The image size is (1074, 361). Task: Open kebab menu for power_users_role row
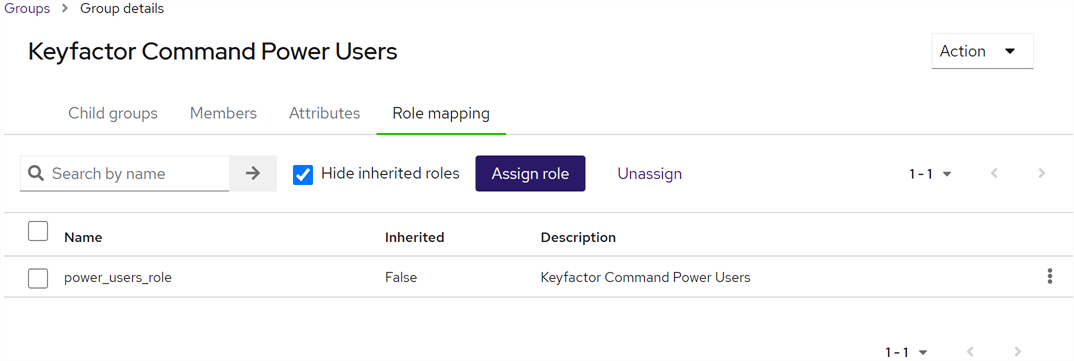point(1049,277)
